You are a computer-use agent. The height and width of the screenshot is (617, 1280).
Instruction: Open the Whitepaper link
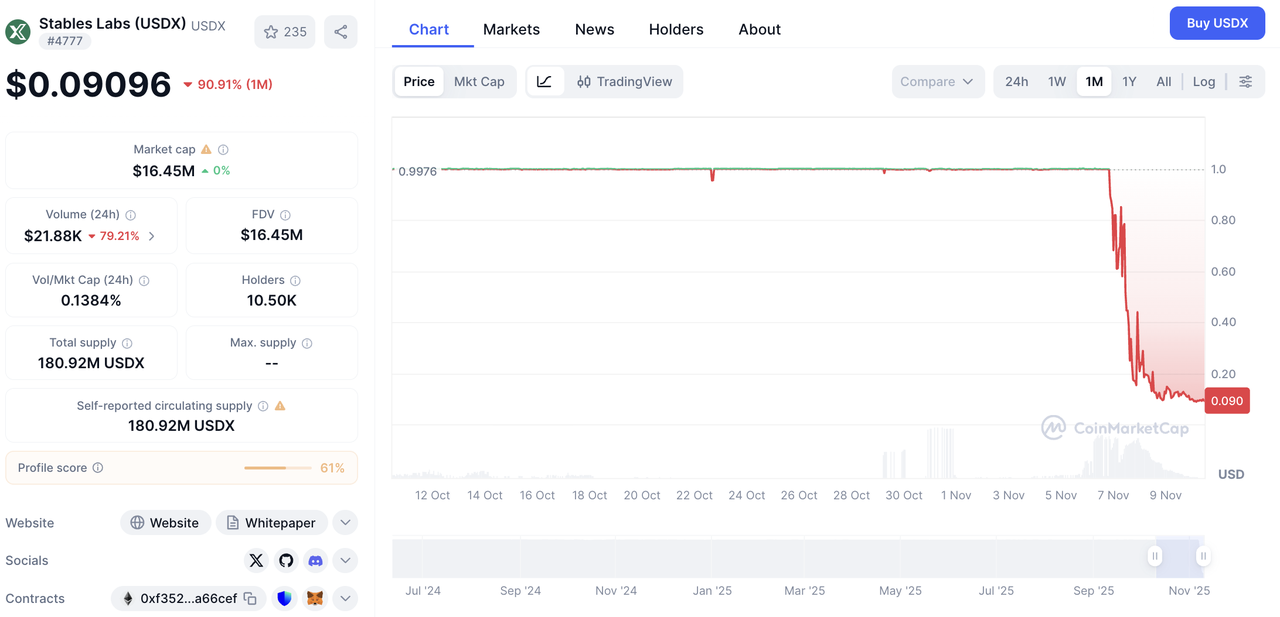click(x=272, y=523)
